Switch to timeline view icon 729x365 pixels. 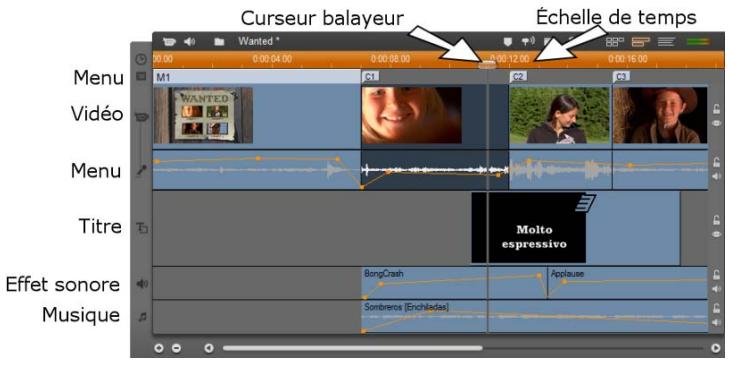tap(640, 42)
